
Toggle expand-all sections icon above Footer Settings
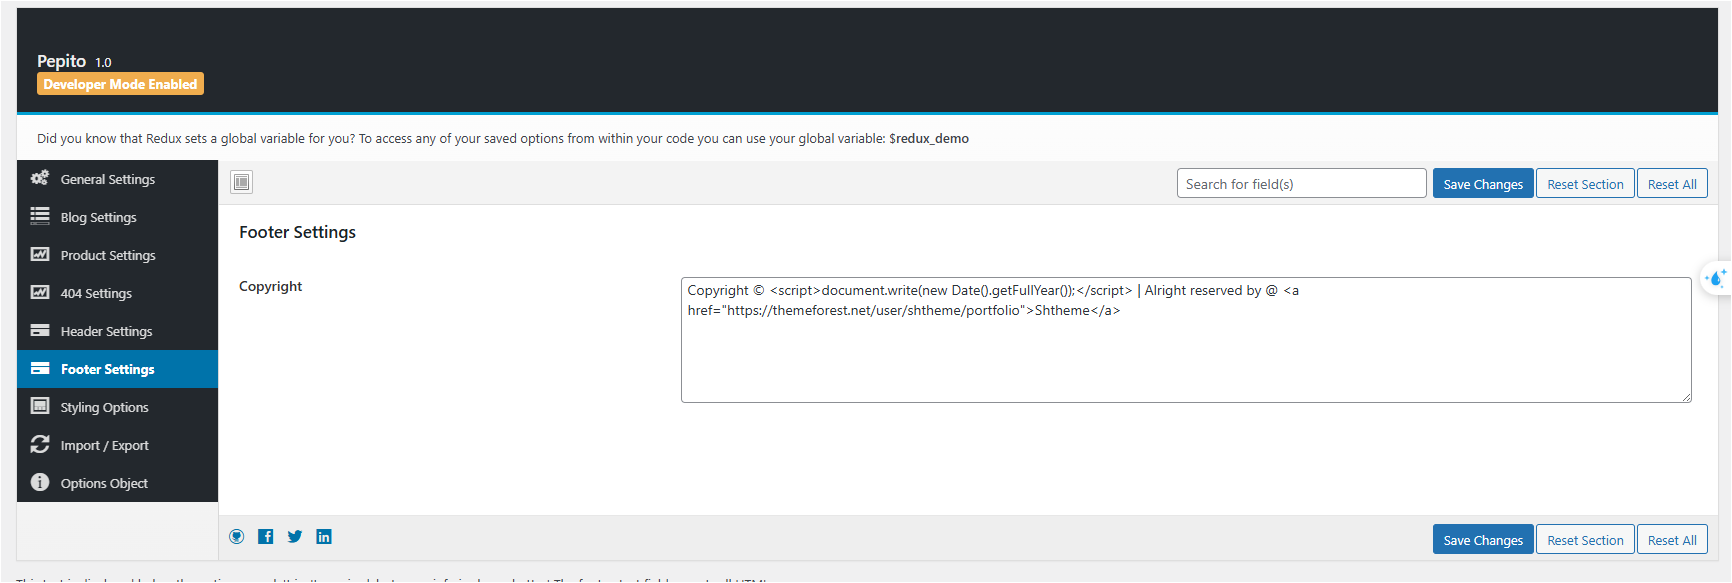[x=242, y=182]
